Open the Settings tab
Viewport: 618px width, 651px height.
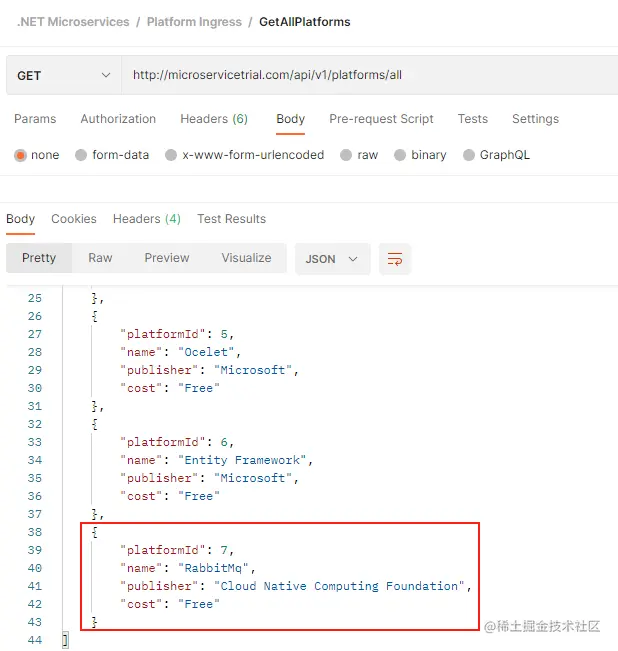point(535,119)
